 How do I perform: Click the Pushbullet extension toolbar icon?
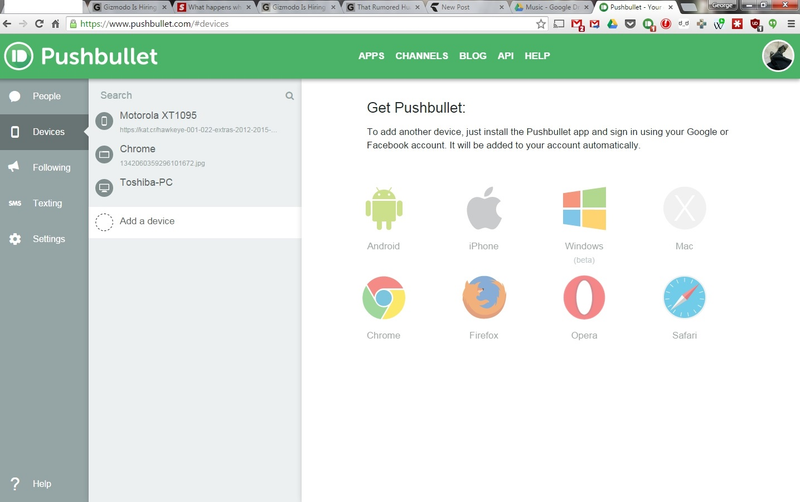pos(648,24)
